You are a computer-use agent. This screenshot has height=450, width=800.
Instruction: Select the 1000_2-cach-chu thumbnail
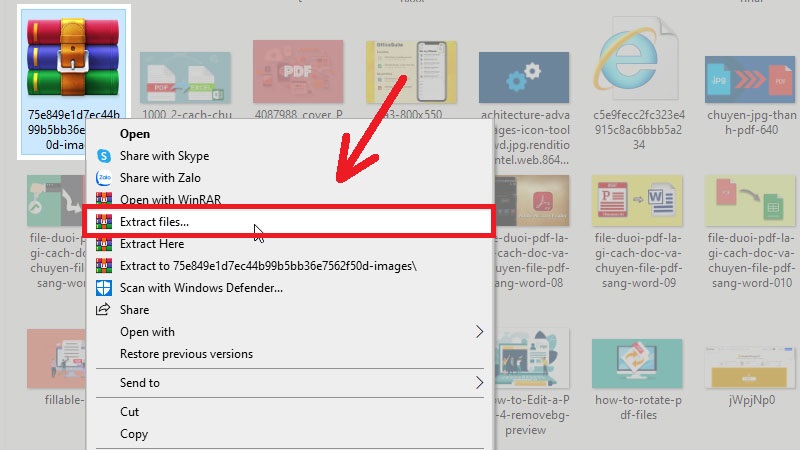pyautogui.click(x=185, y=78)
